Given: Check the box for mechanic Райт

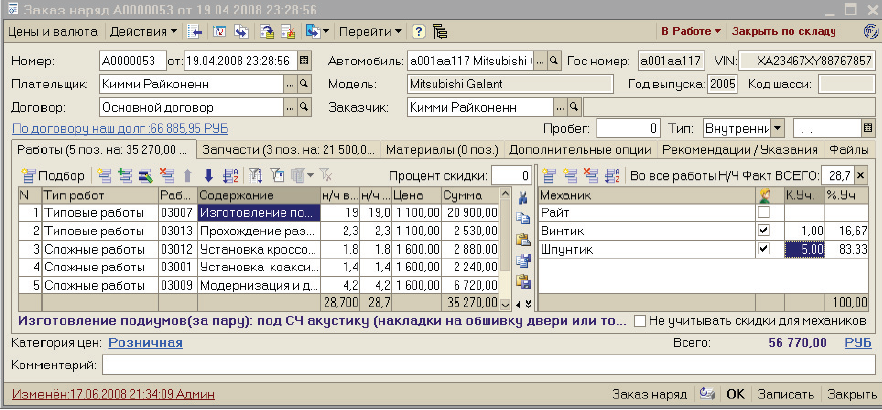Looking at the screenshot, I should coord(765,213).
